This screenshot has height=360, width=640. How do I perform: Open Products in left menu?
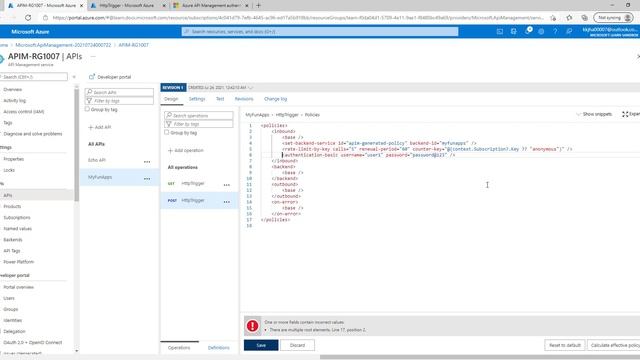point(12,207)
